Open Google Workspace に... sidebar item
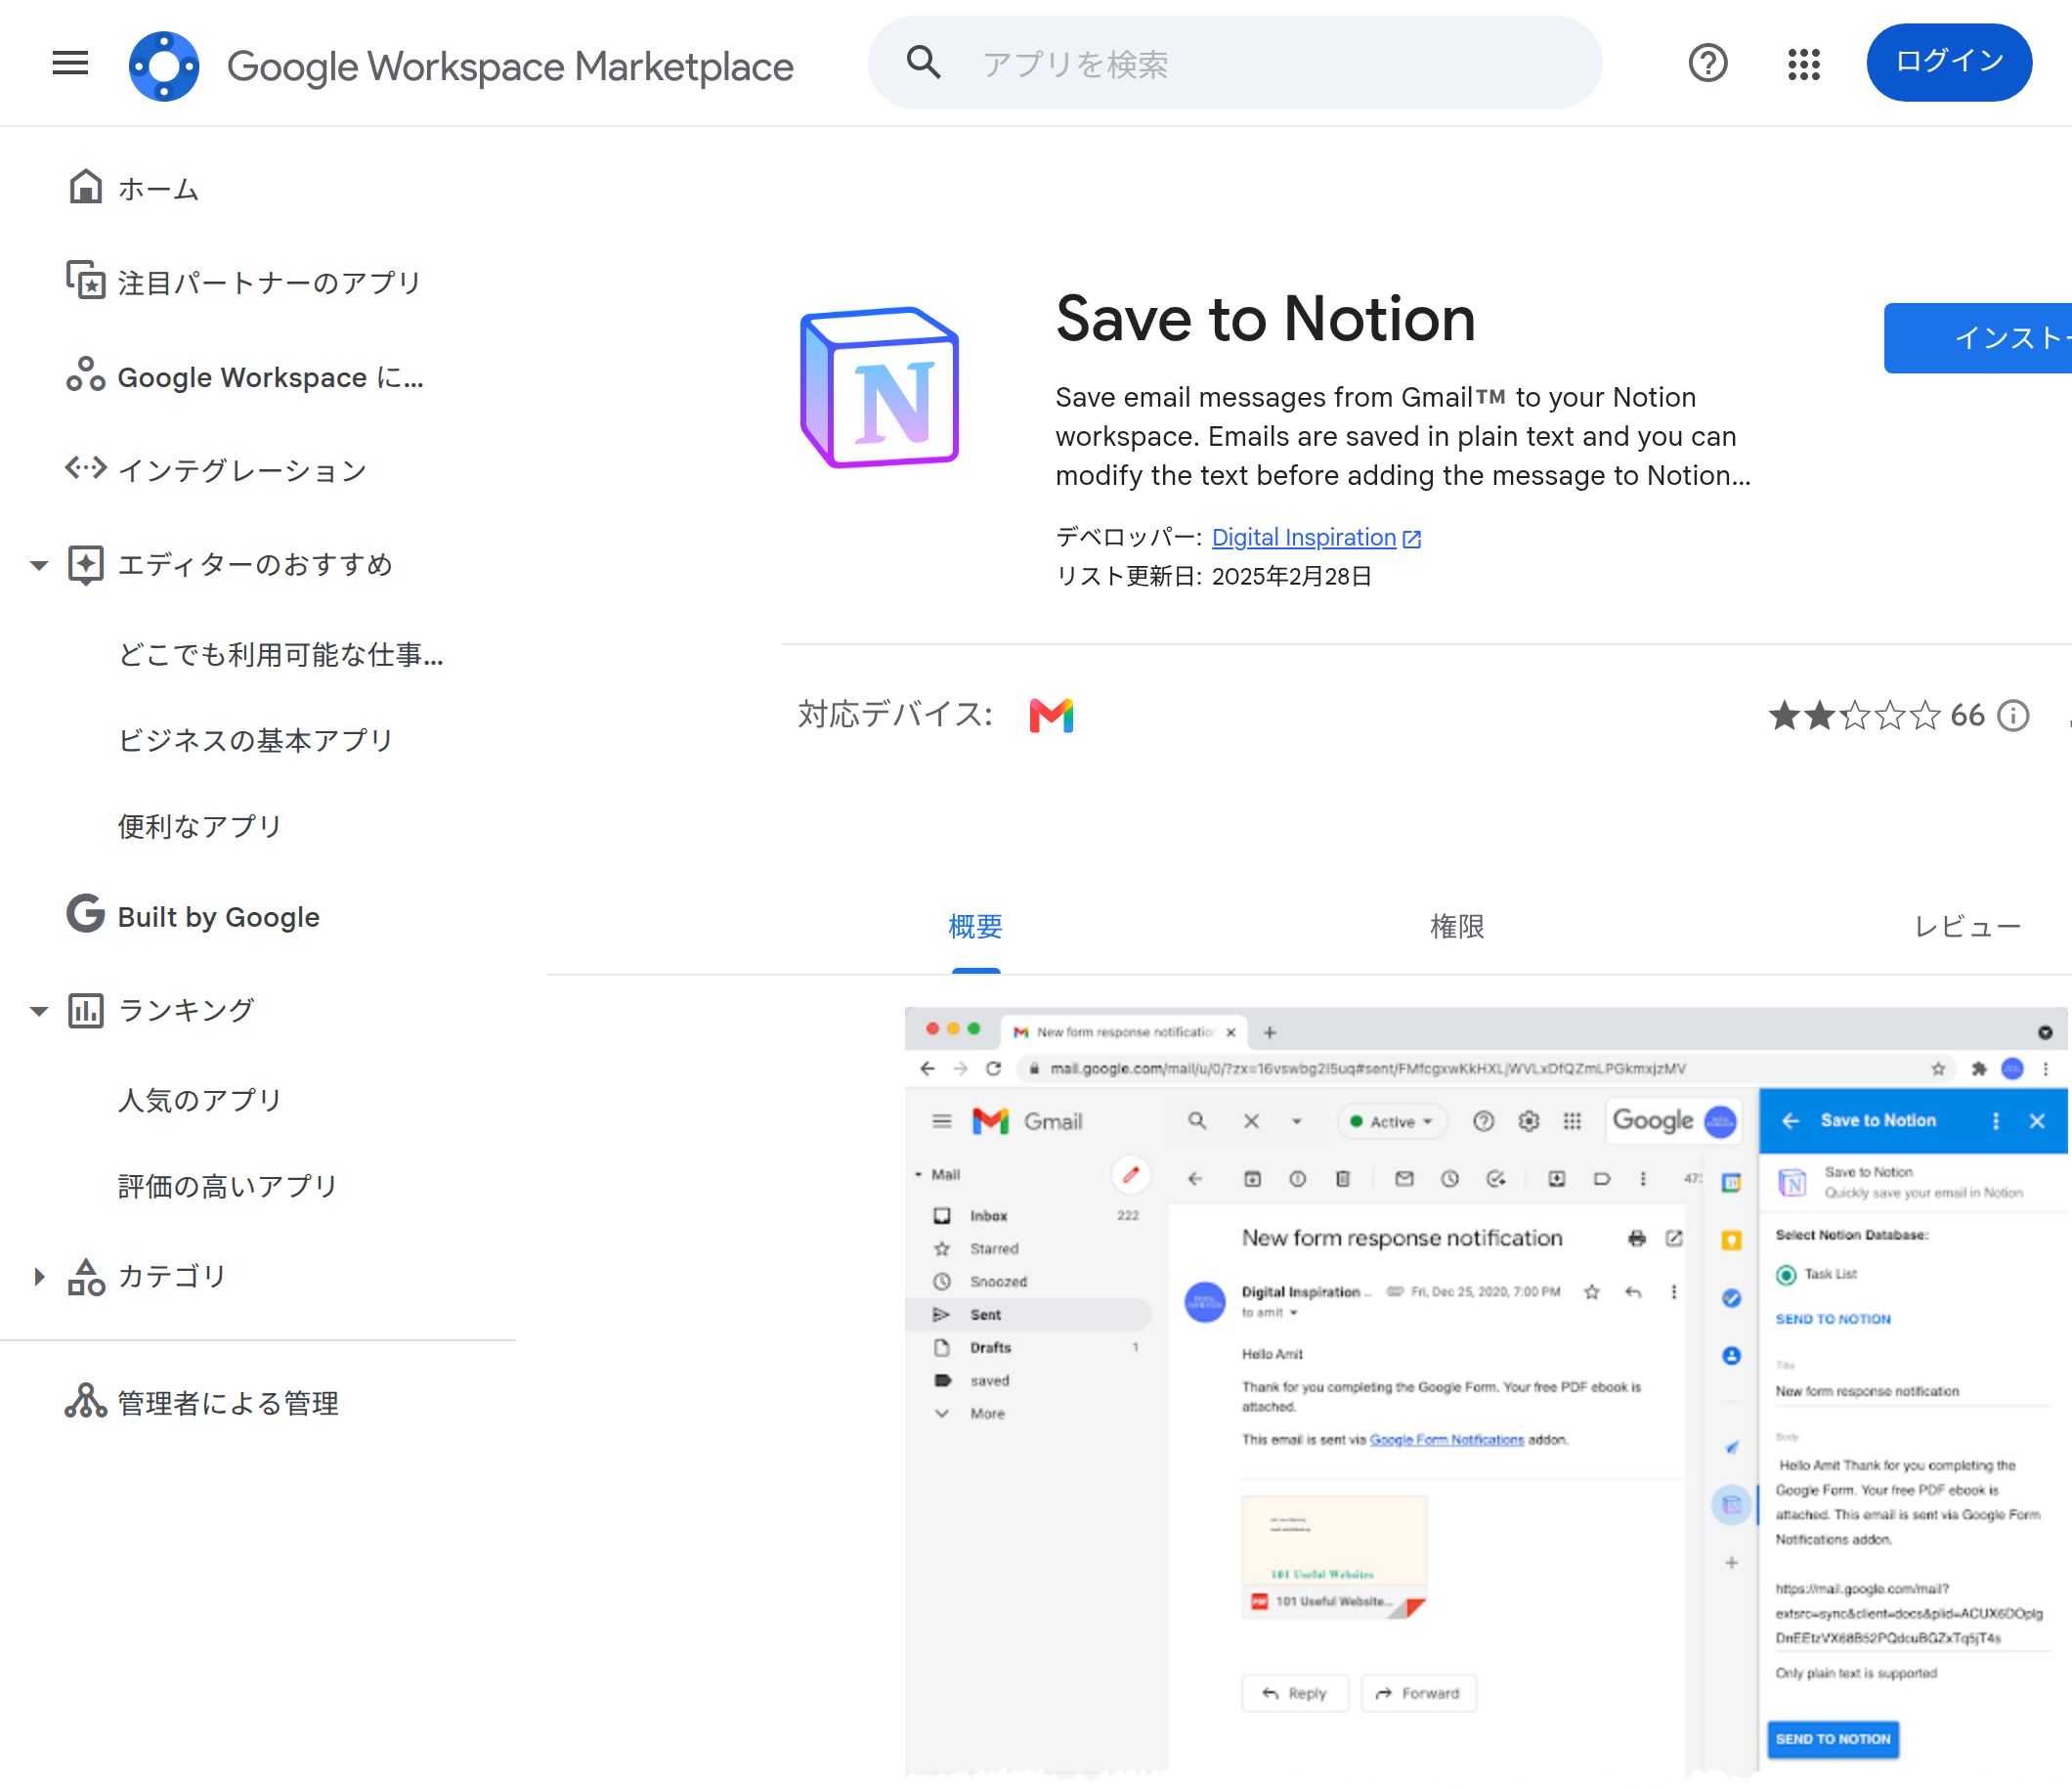This screenshot has width=2072, height=1789. tap(271, 377)
